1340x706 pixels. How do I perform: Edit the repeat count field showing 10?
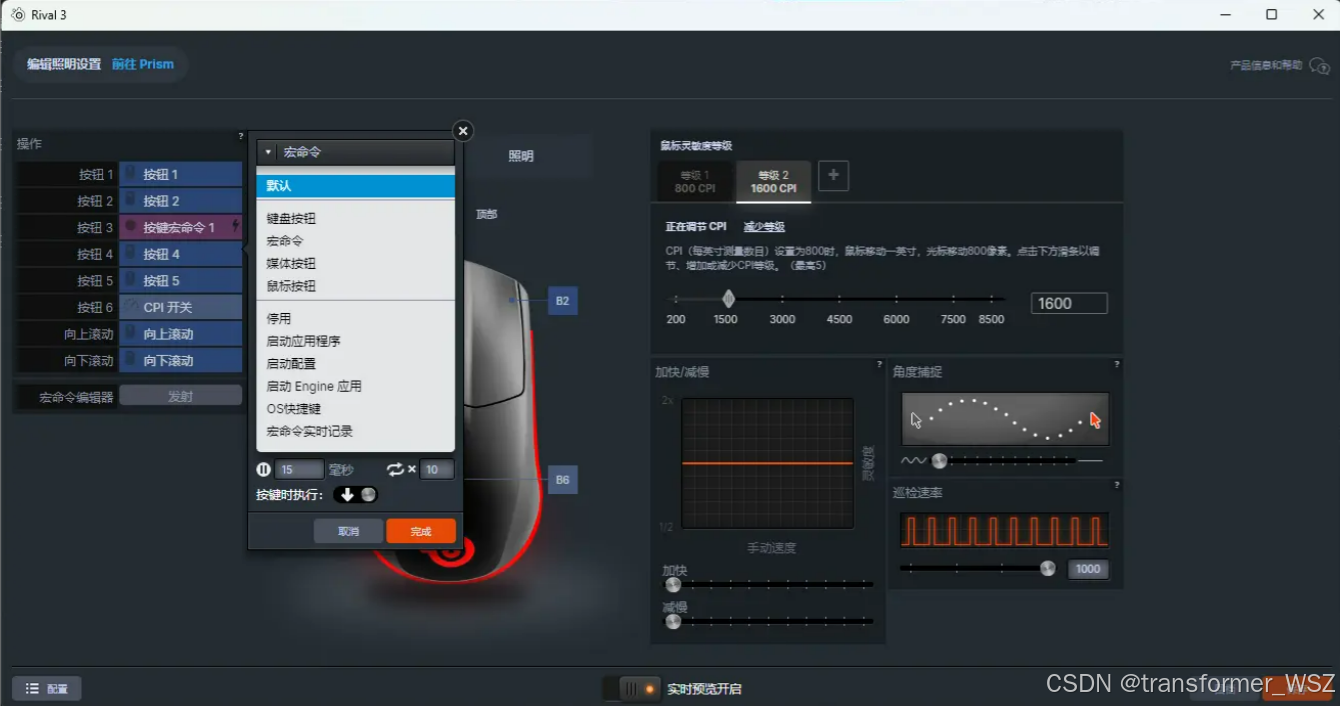coord(437,469)
